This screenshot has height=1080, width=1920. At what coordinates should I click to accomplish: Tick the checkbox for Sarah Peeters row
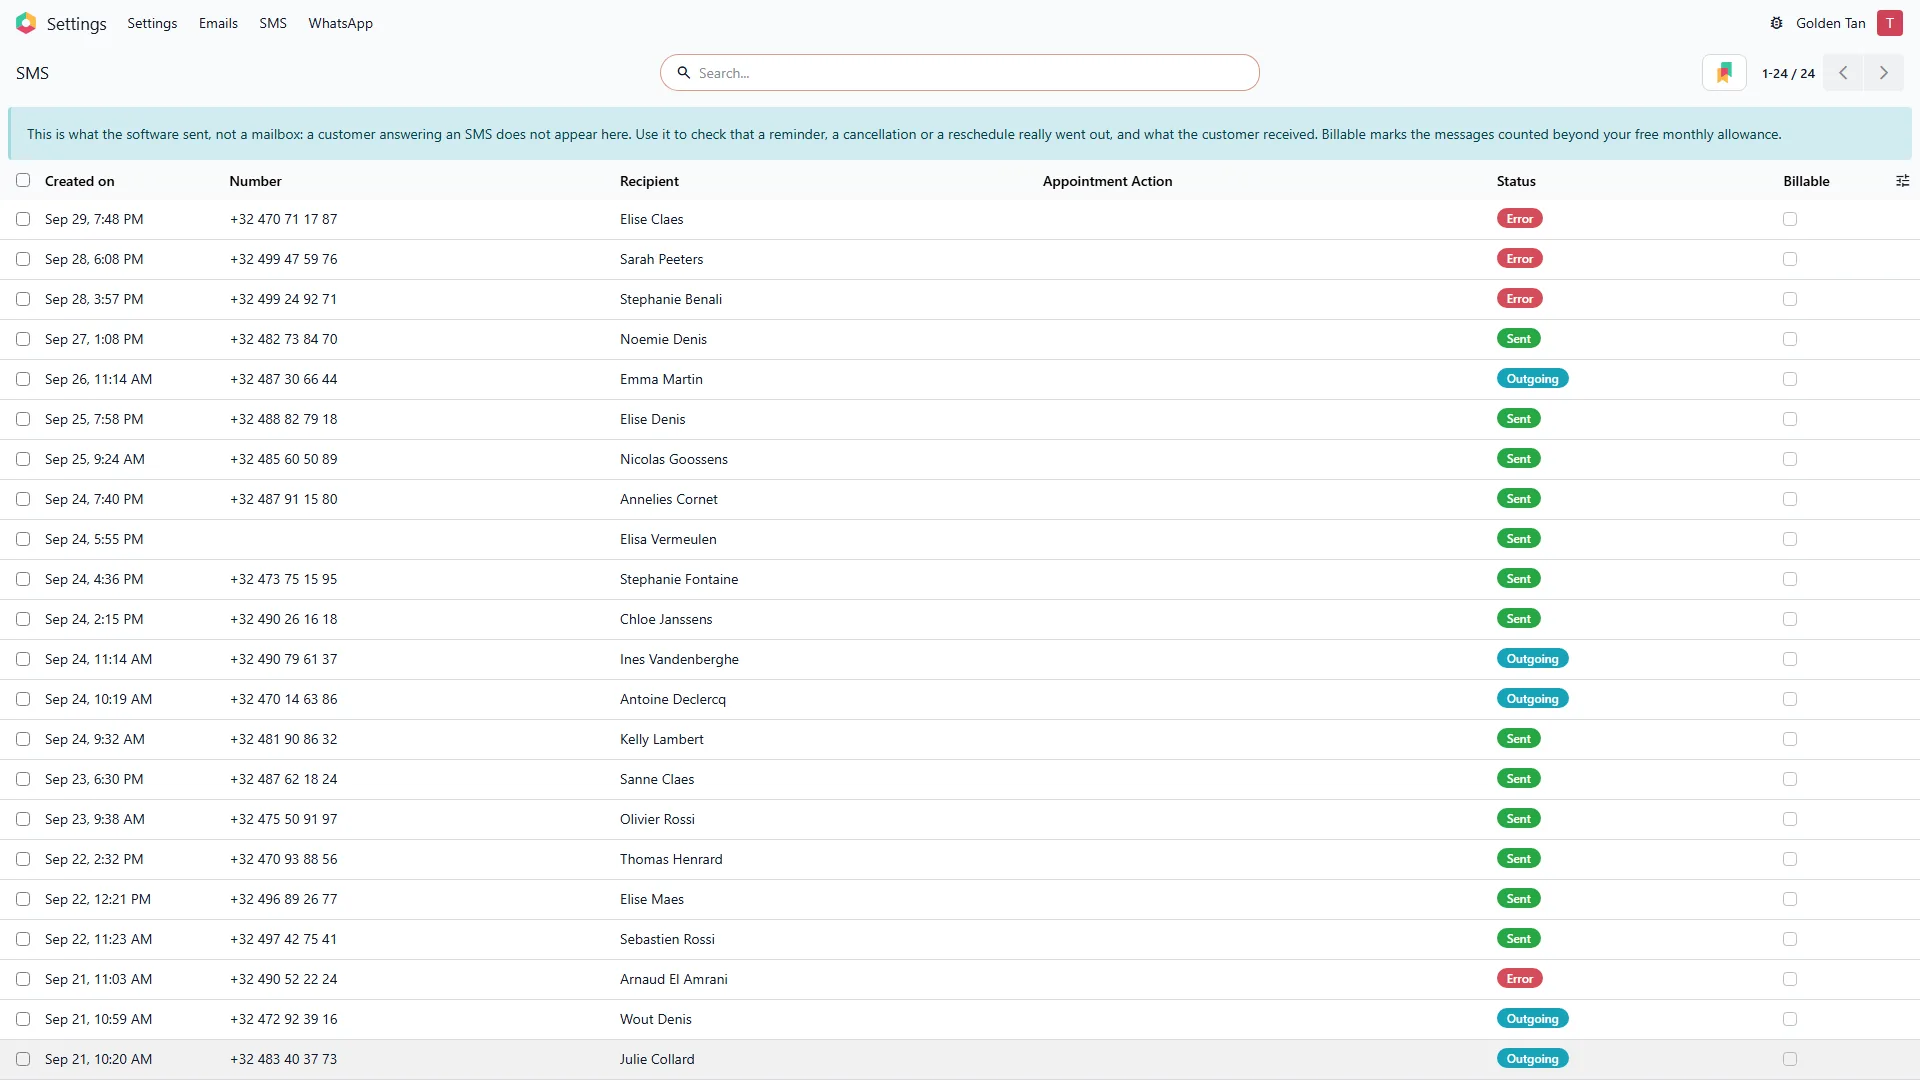23,259
